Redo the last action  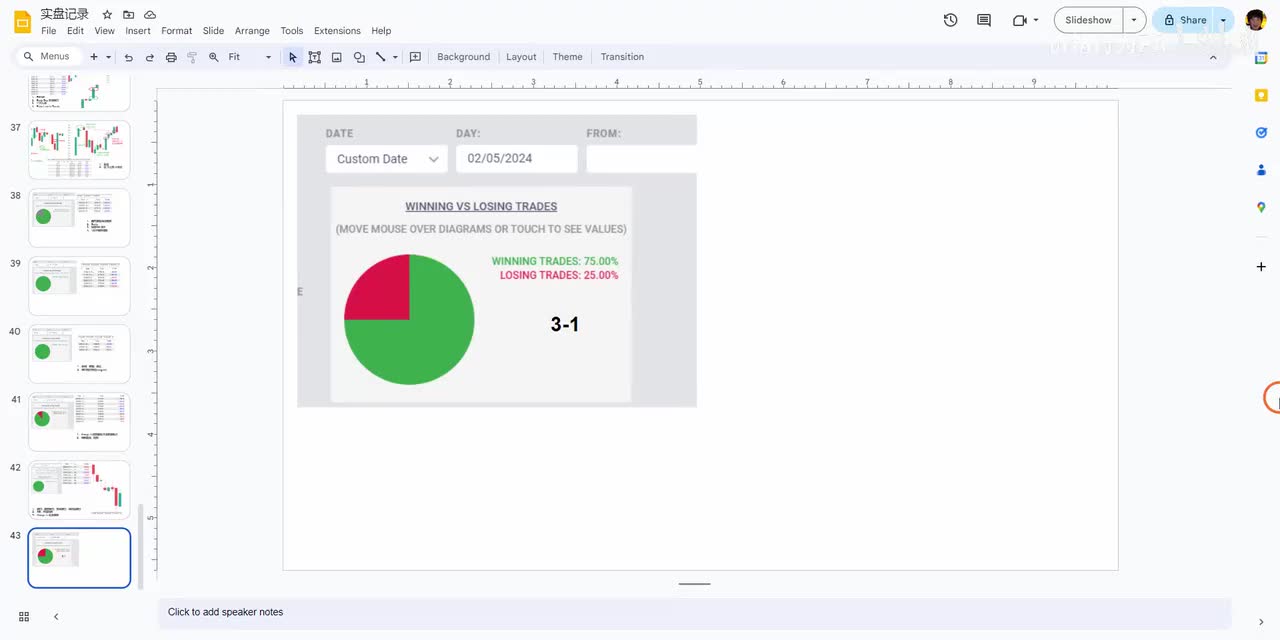(x=149, y=57)
